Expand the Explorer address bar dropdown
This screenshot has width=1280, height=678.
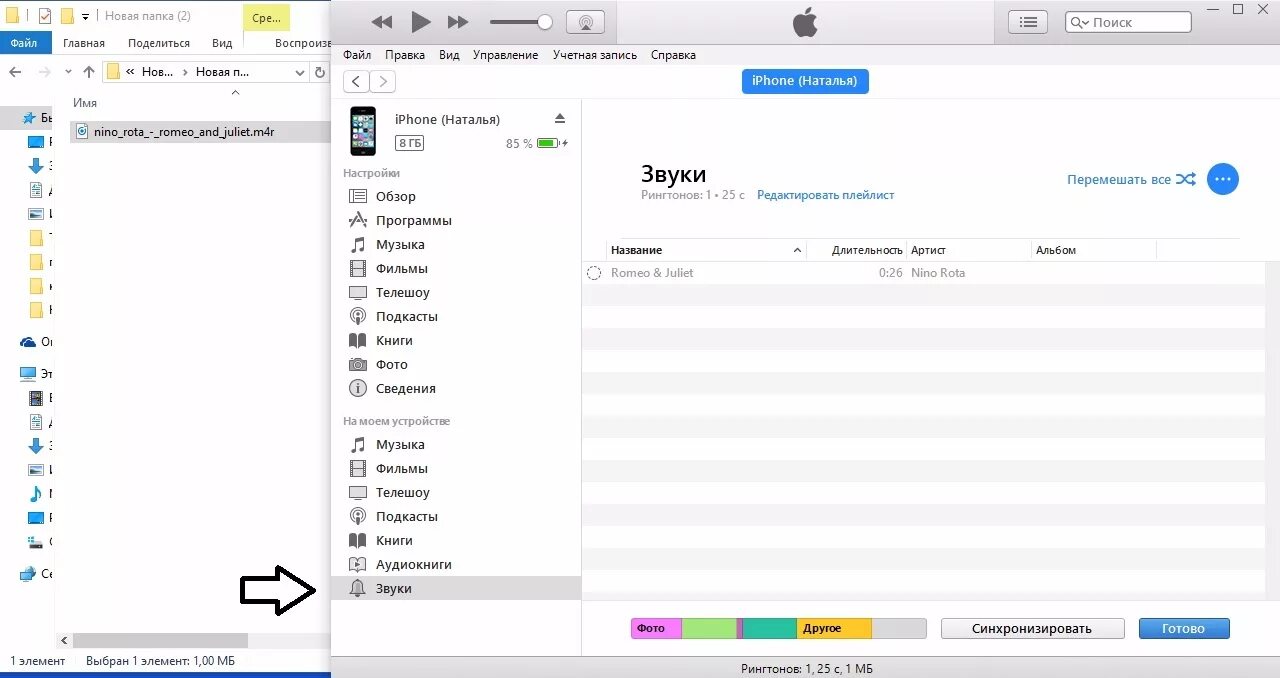coord(302,72)
